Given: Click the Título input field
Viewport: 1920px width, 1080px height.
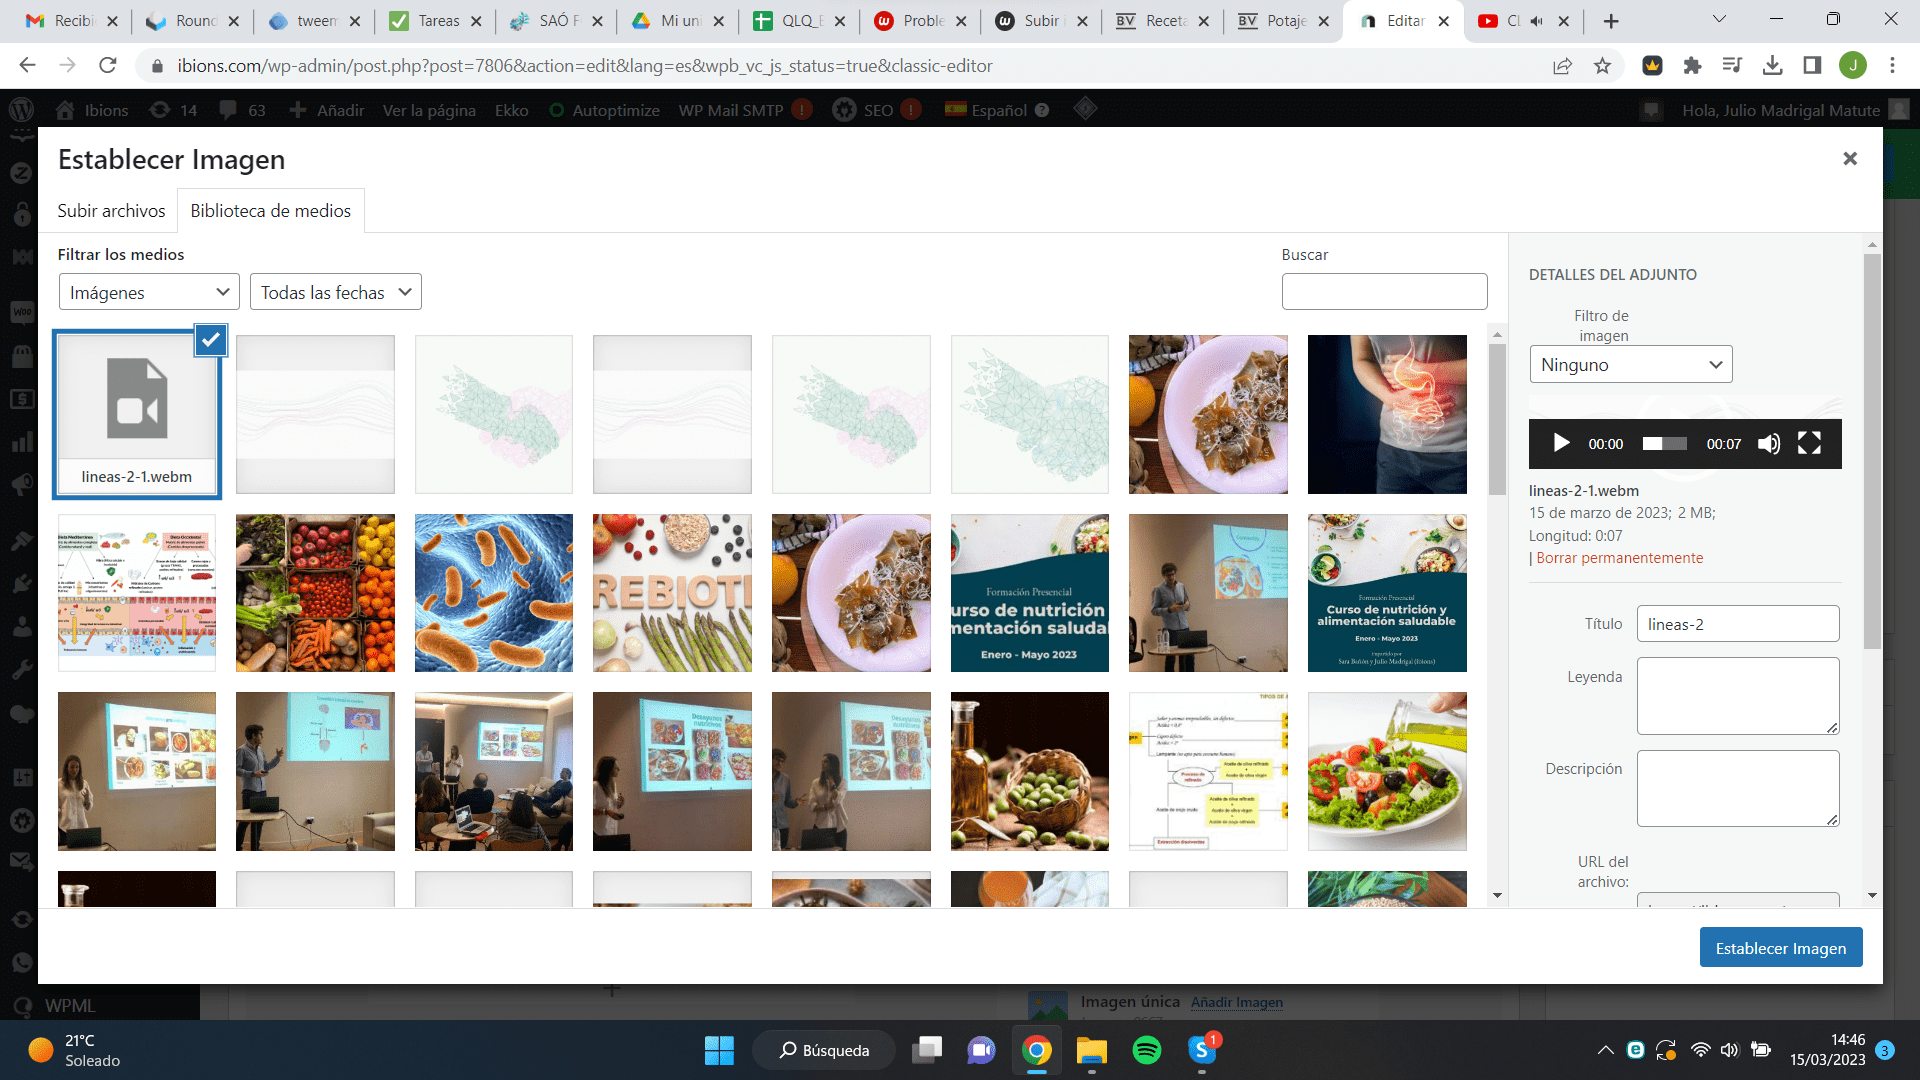Looking at the screenshot, I should [1737, 624].
